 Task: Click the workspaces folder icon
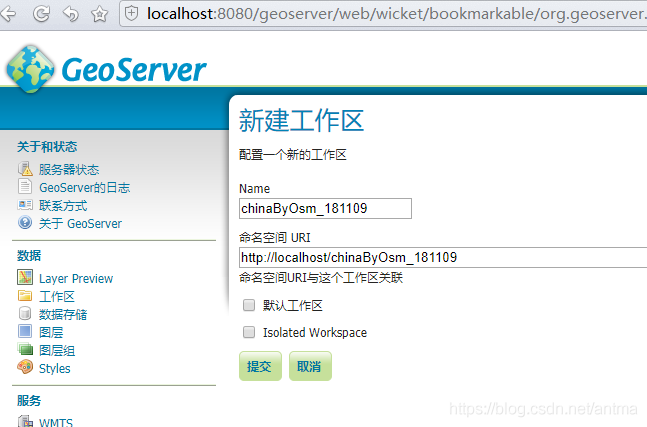[x=25, y=296]
